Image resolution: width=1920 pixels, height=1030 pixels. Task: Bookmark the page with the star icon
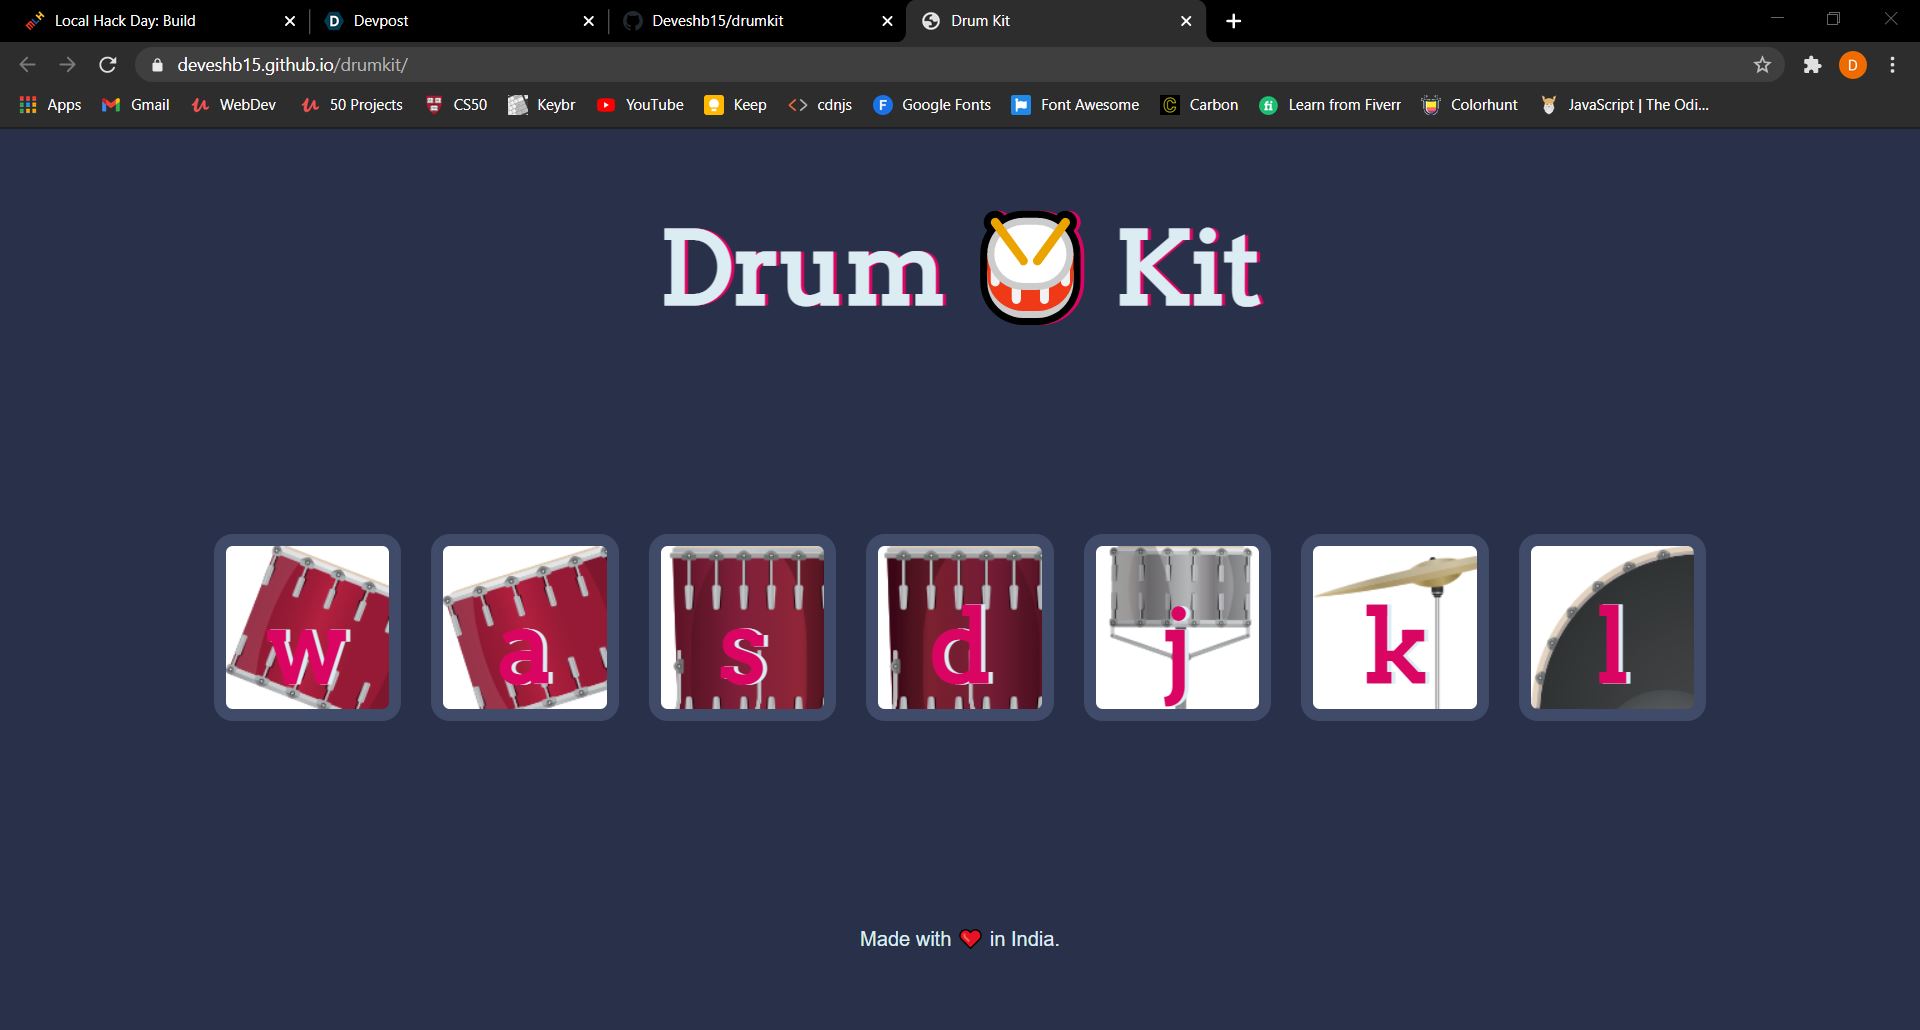click(1762, 65)
